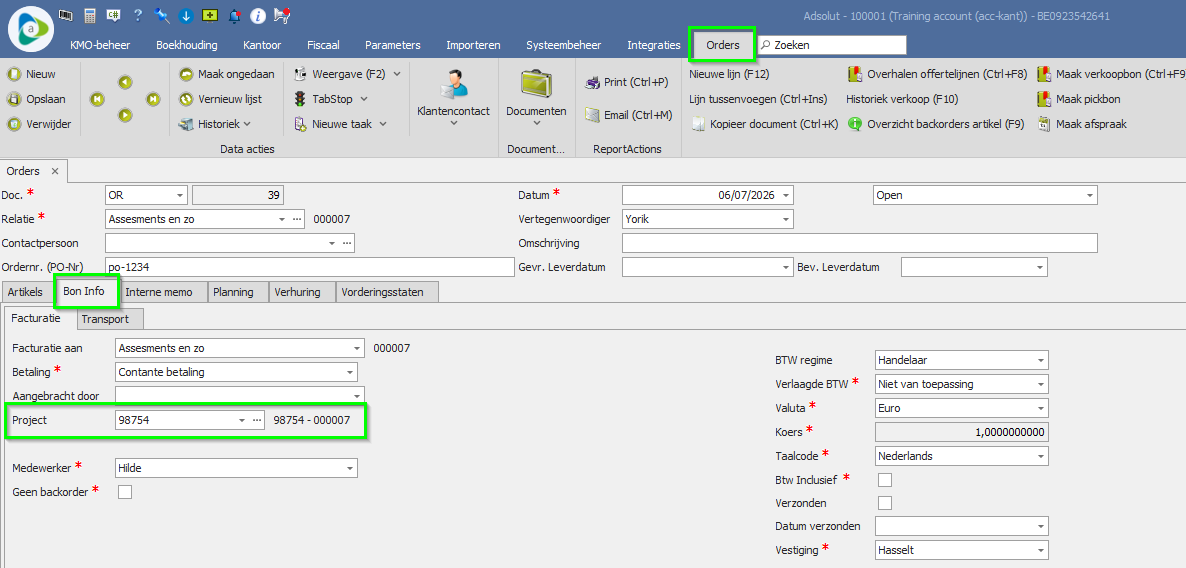
Task: Open Documenten briefcase menu
Action: click(x=536, y=98)
